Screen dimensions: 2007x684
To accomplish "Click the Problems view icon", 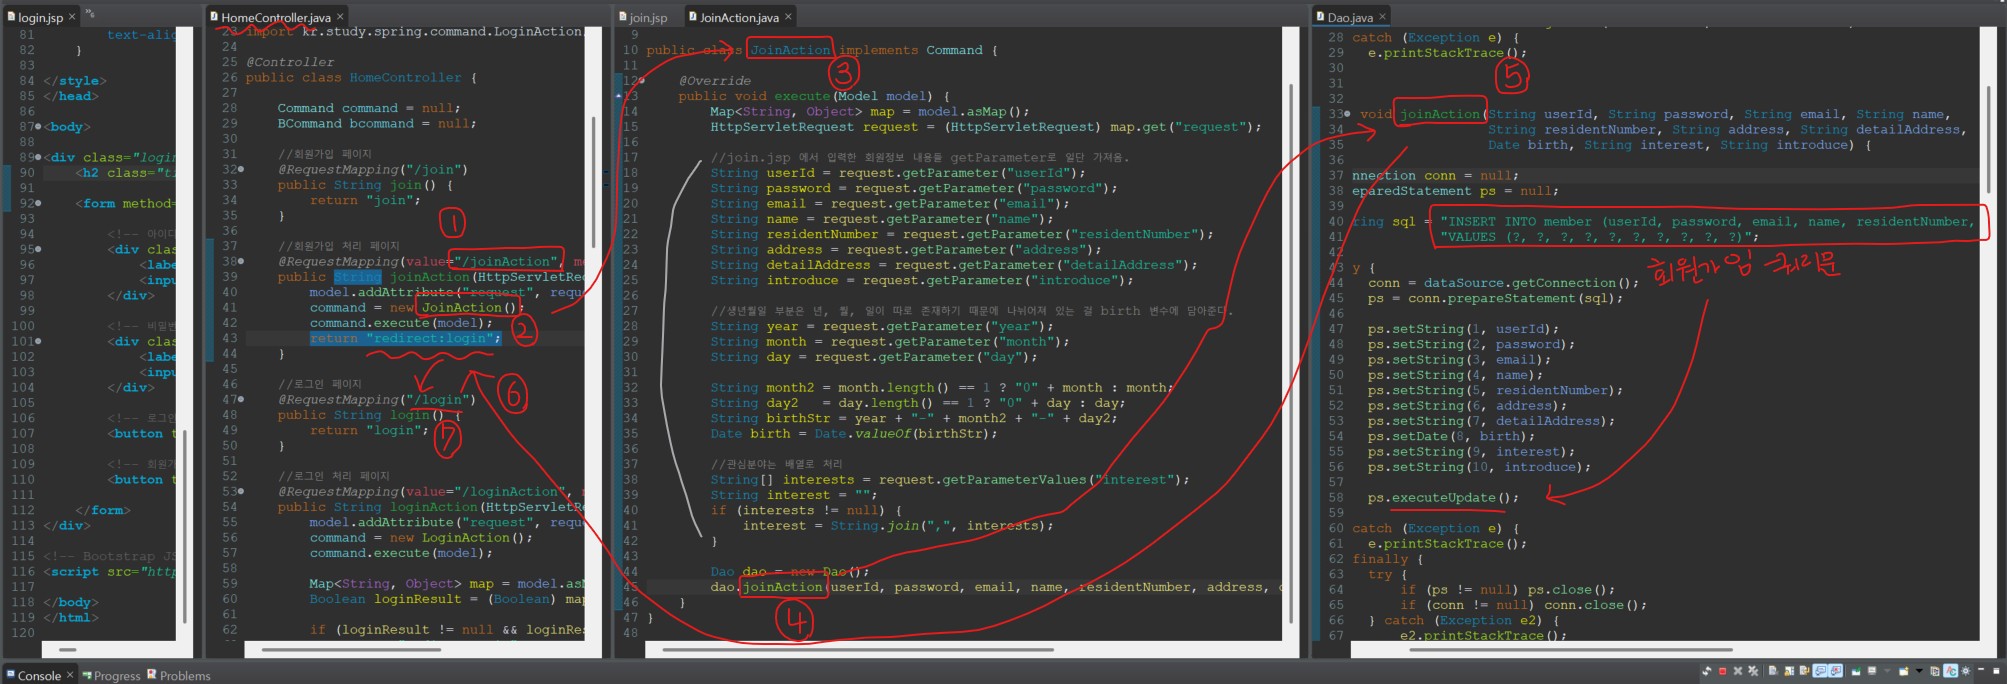I will [152, 674].
